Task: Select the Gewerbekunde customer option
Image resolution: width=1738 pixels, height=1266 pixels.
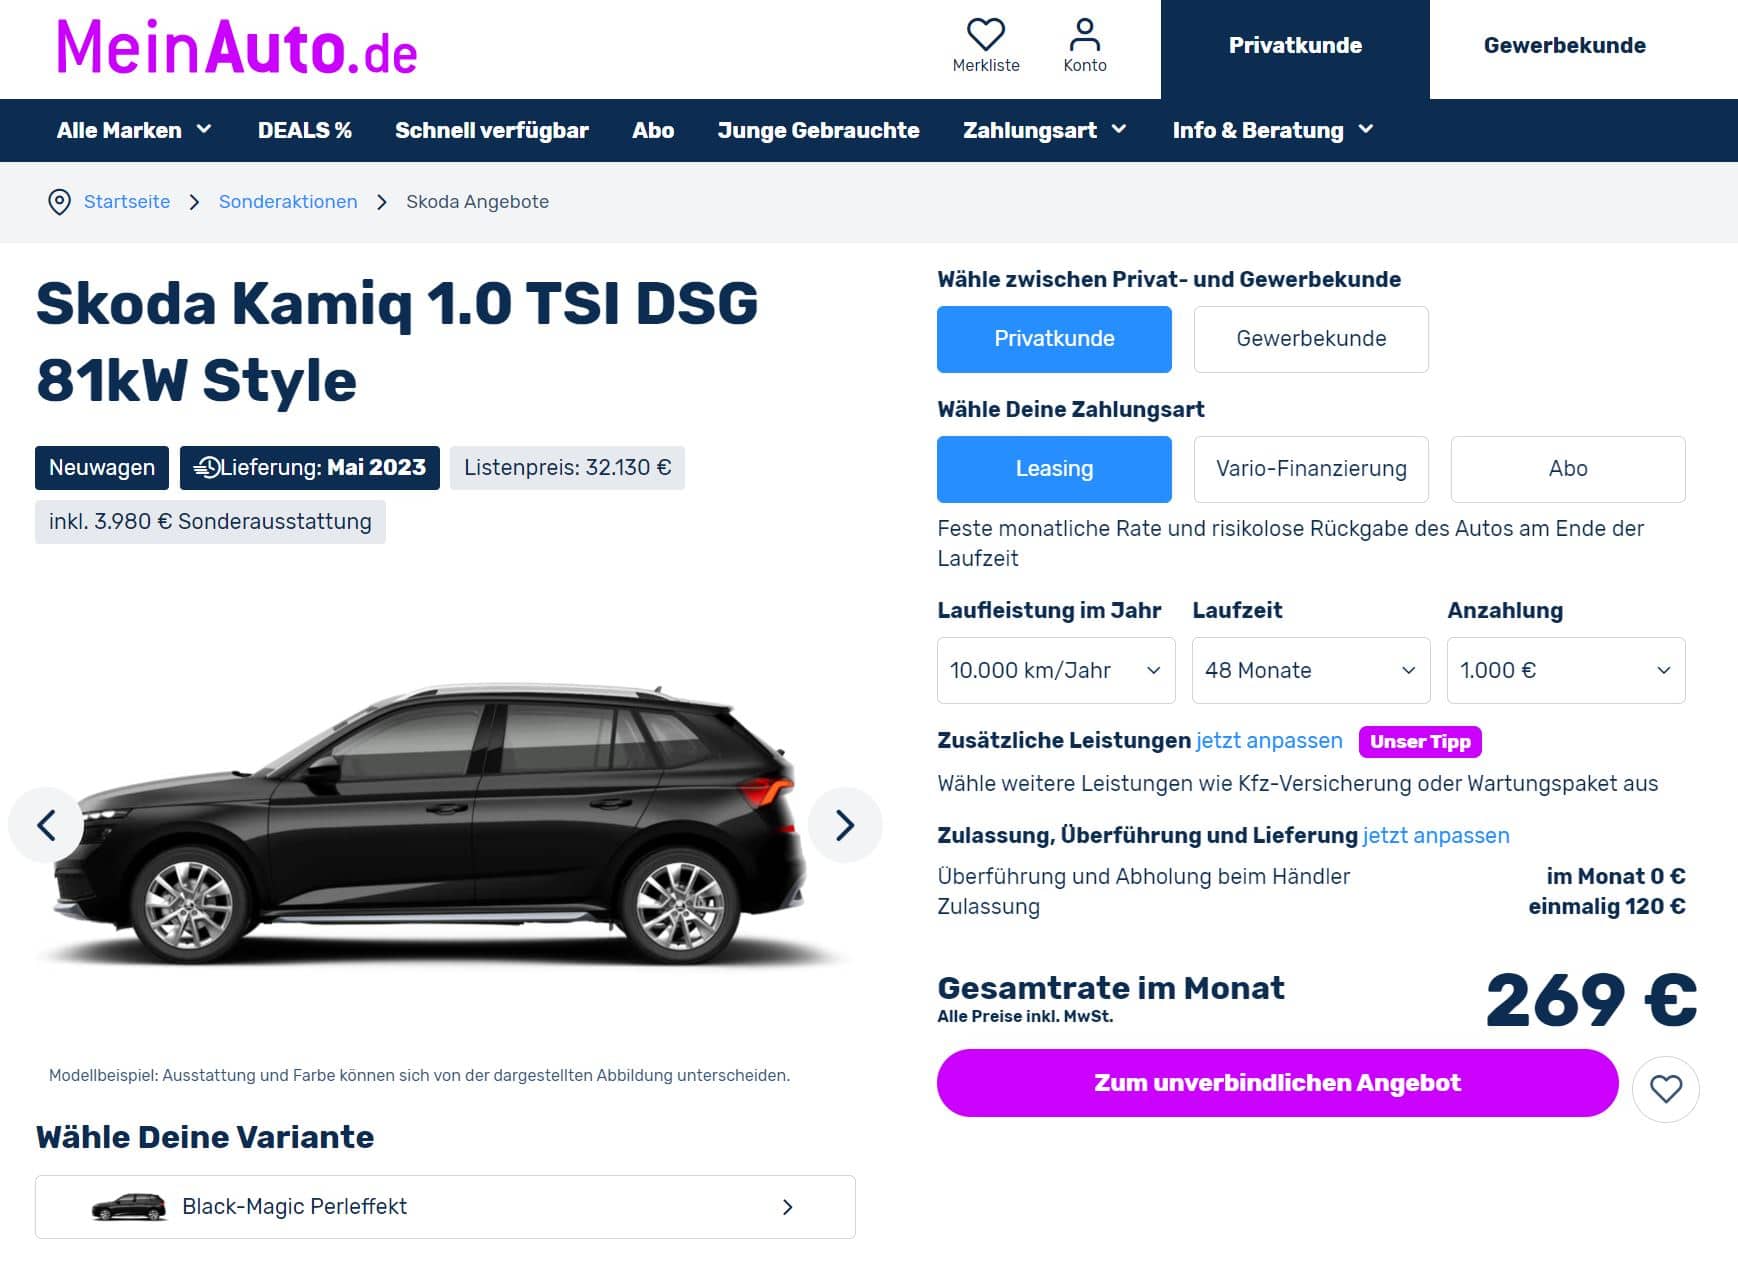Action: coord(1311,339)
